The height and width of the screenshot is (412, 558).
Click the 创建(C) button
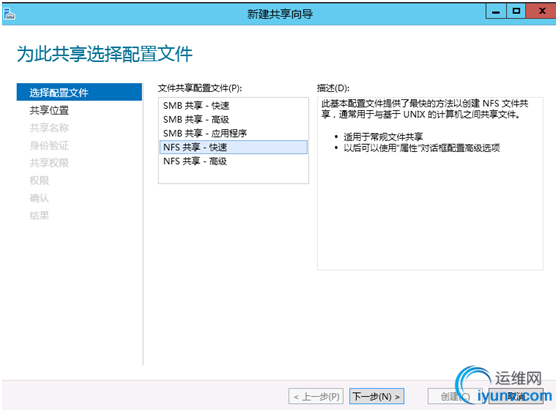(x=455, y=396)
